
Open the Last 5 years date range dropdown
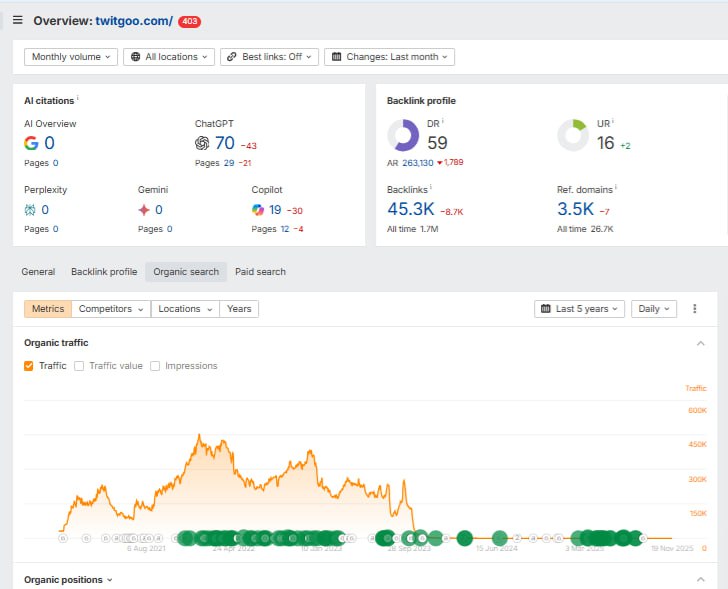(580, 309)
